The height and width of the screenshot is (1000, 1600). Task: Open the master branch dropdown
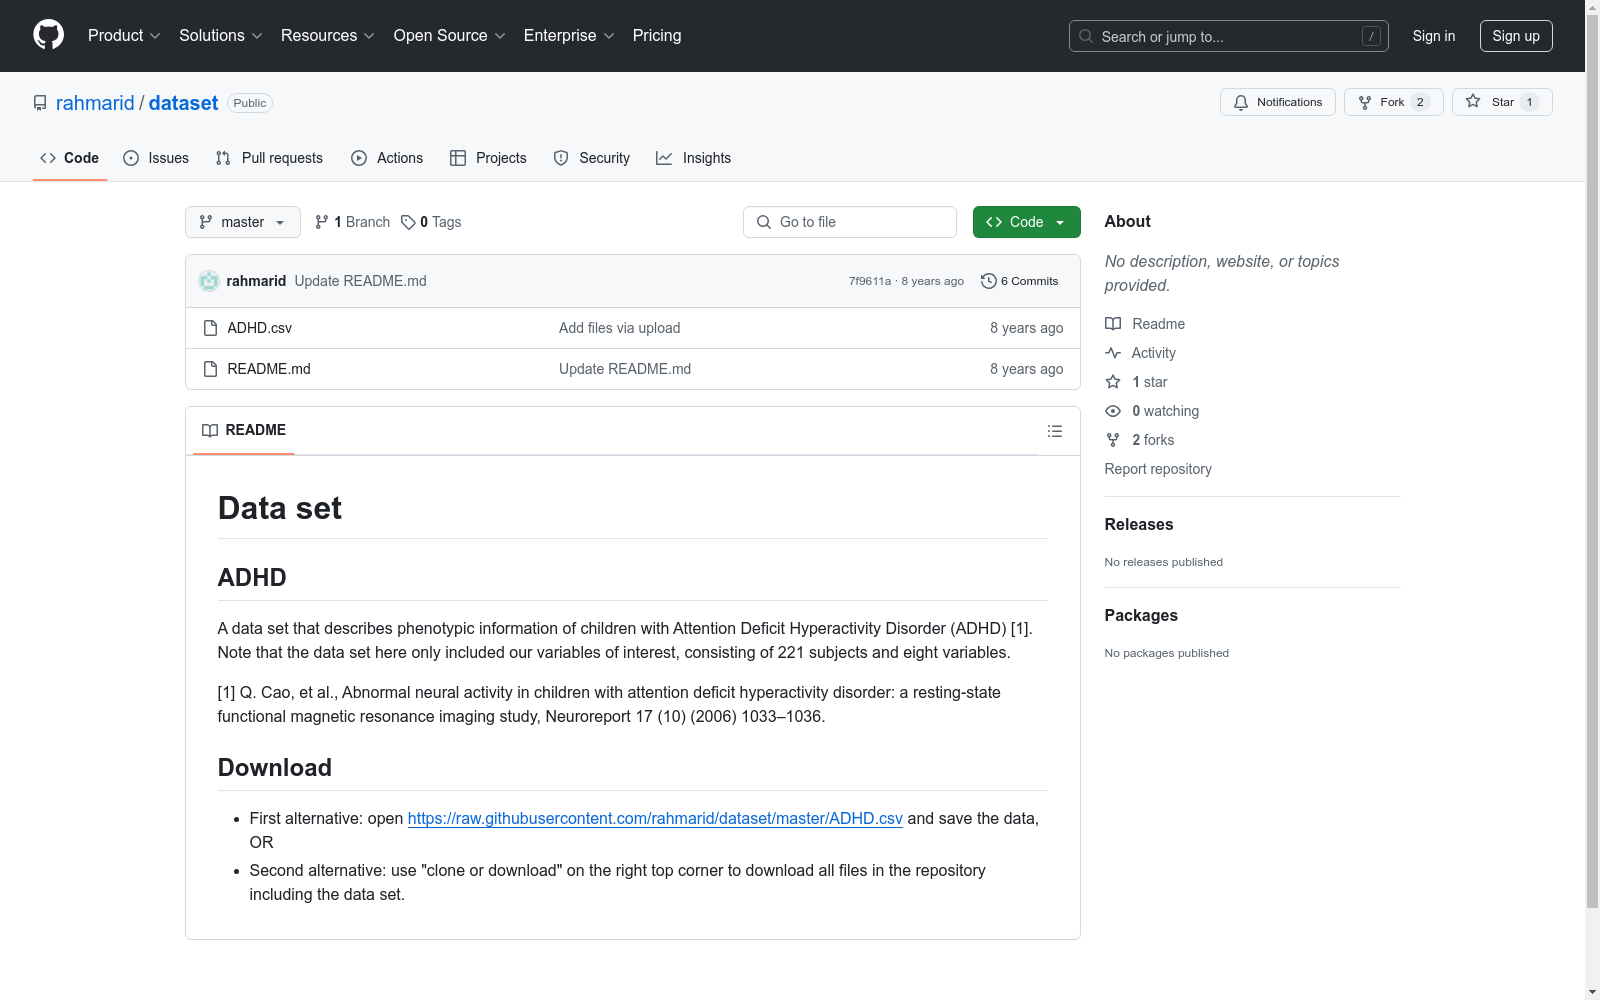pyautogui.click(x=242, y=222)
